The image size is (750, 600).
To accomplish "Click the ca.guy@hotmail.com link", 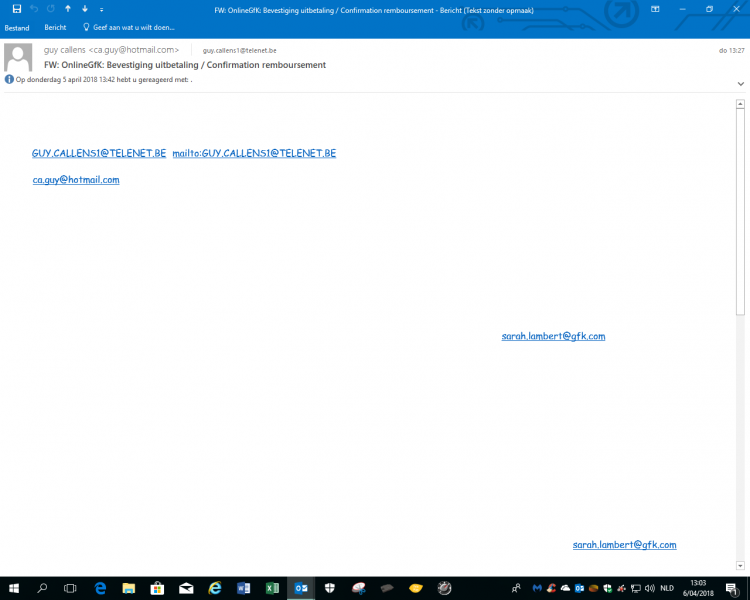I will tap(76, 180).
